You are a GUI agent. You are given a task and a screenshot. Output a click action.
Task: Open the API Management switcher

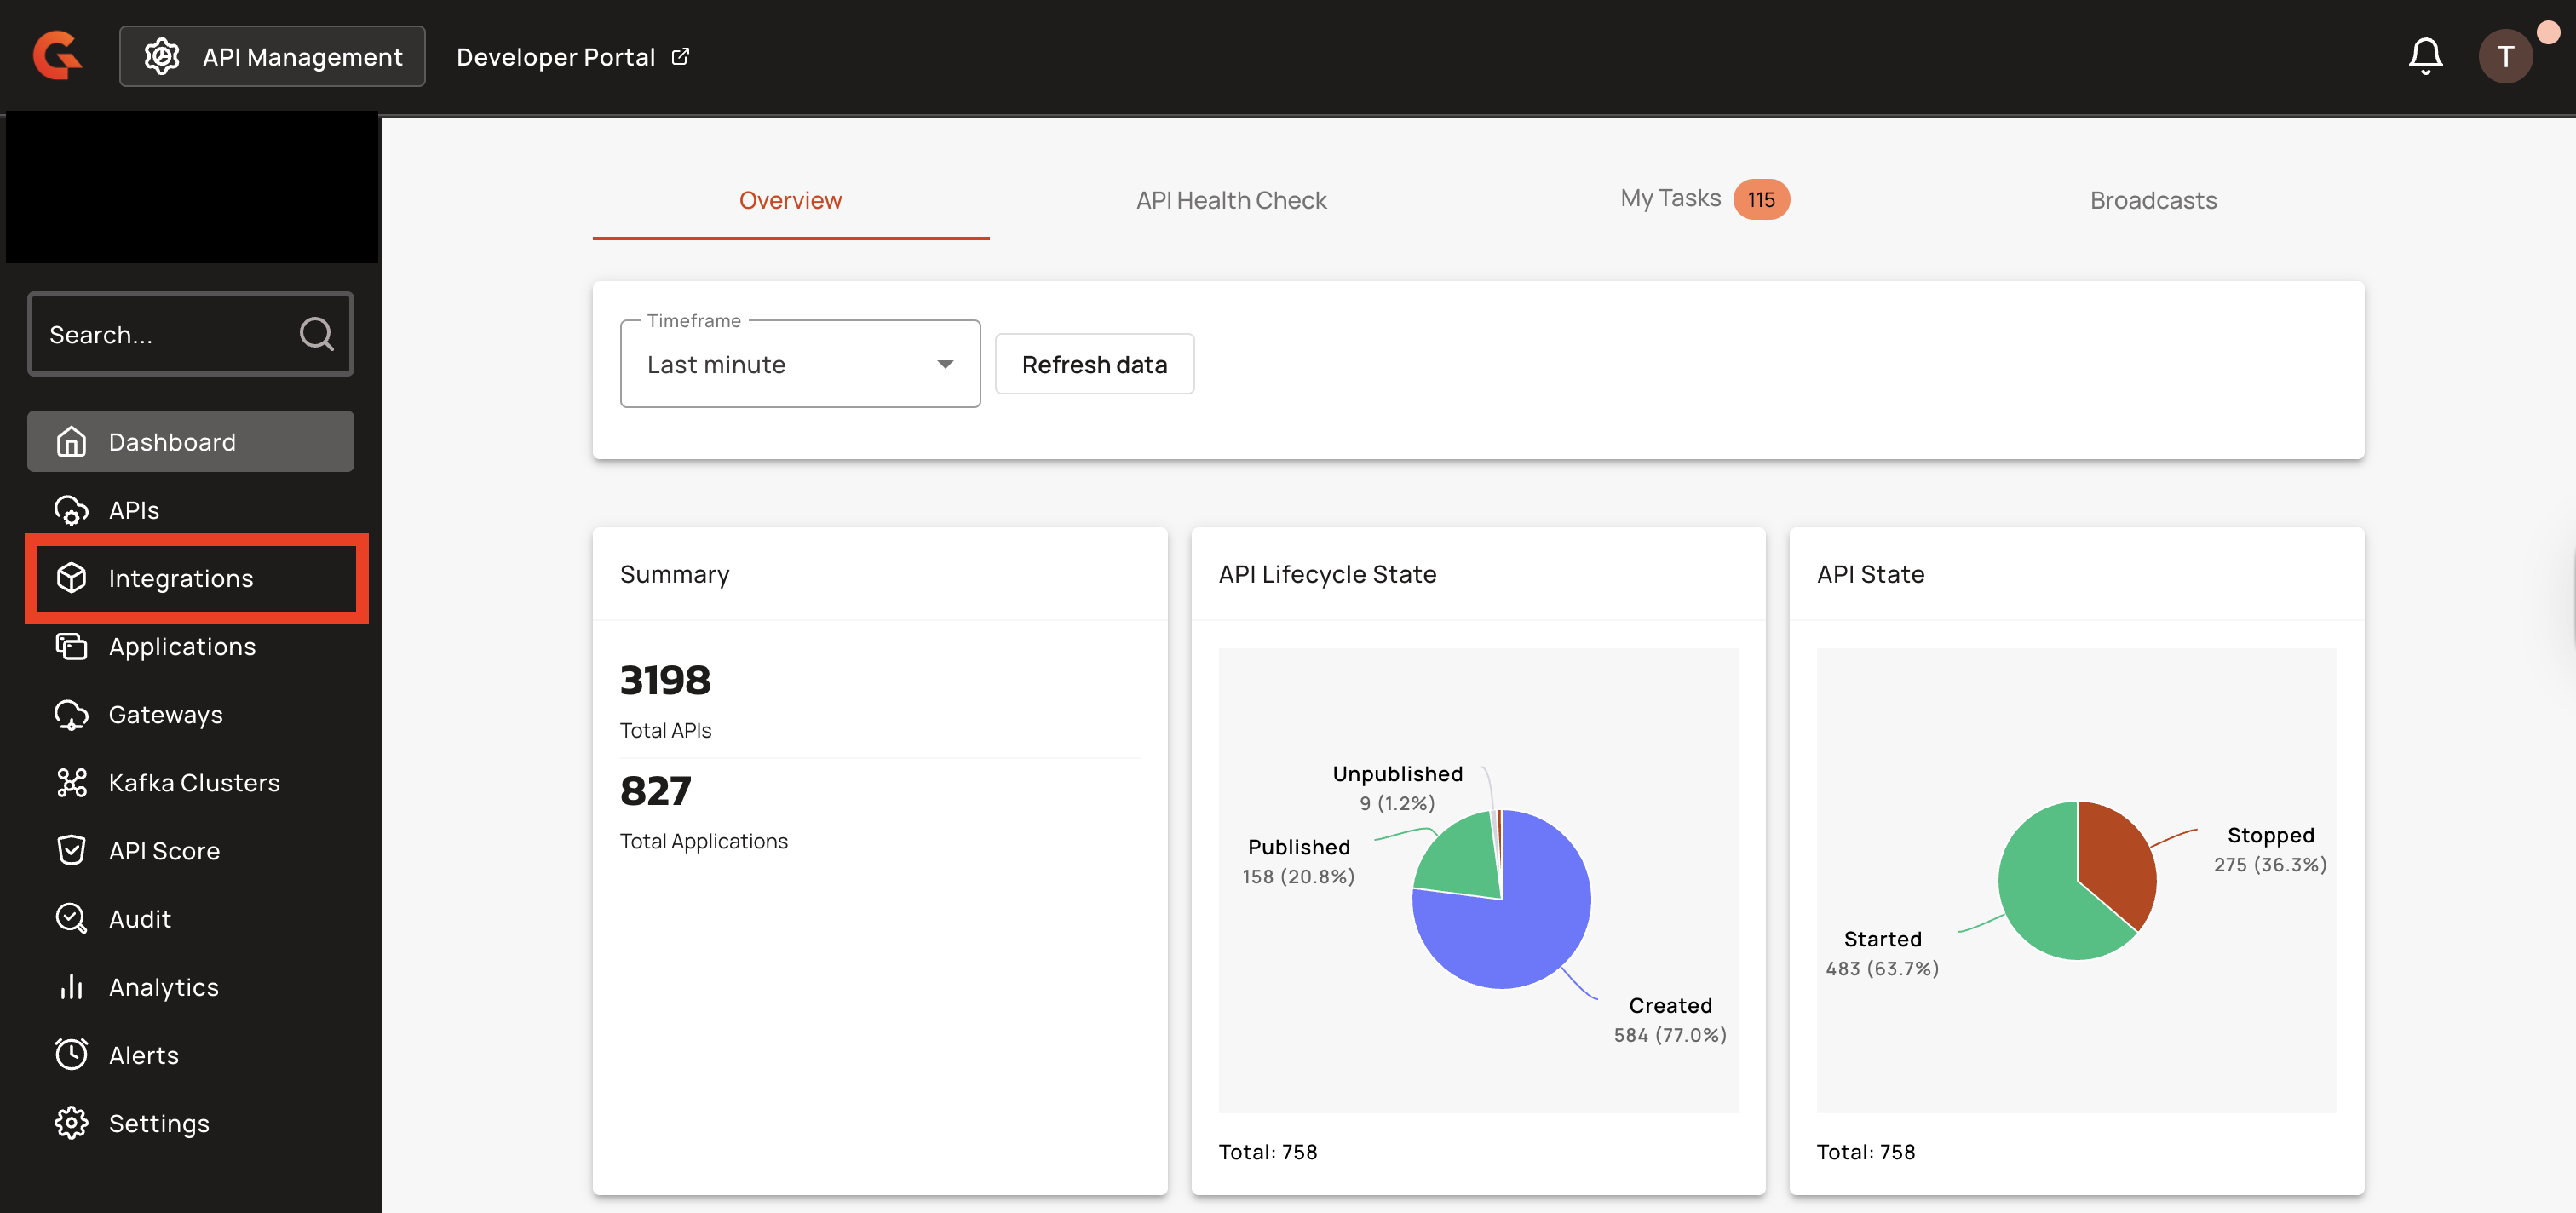pyautogui.click(x=272, y=57)
